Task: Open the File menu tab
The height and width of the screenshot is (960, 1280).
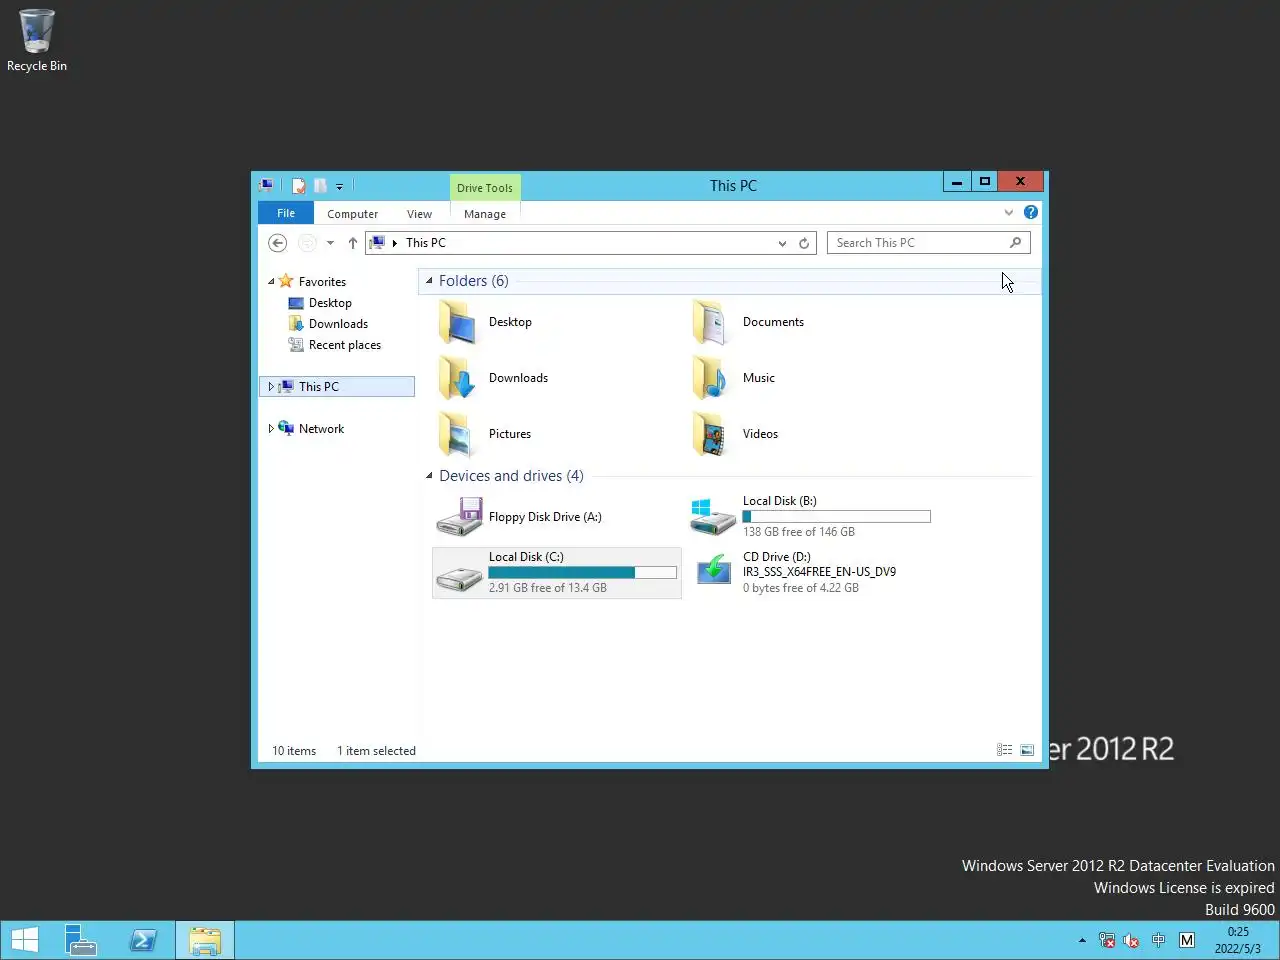Action: (x=286, y=213)
